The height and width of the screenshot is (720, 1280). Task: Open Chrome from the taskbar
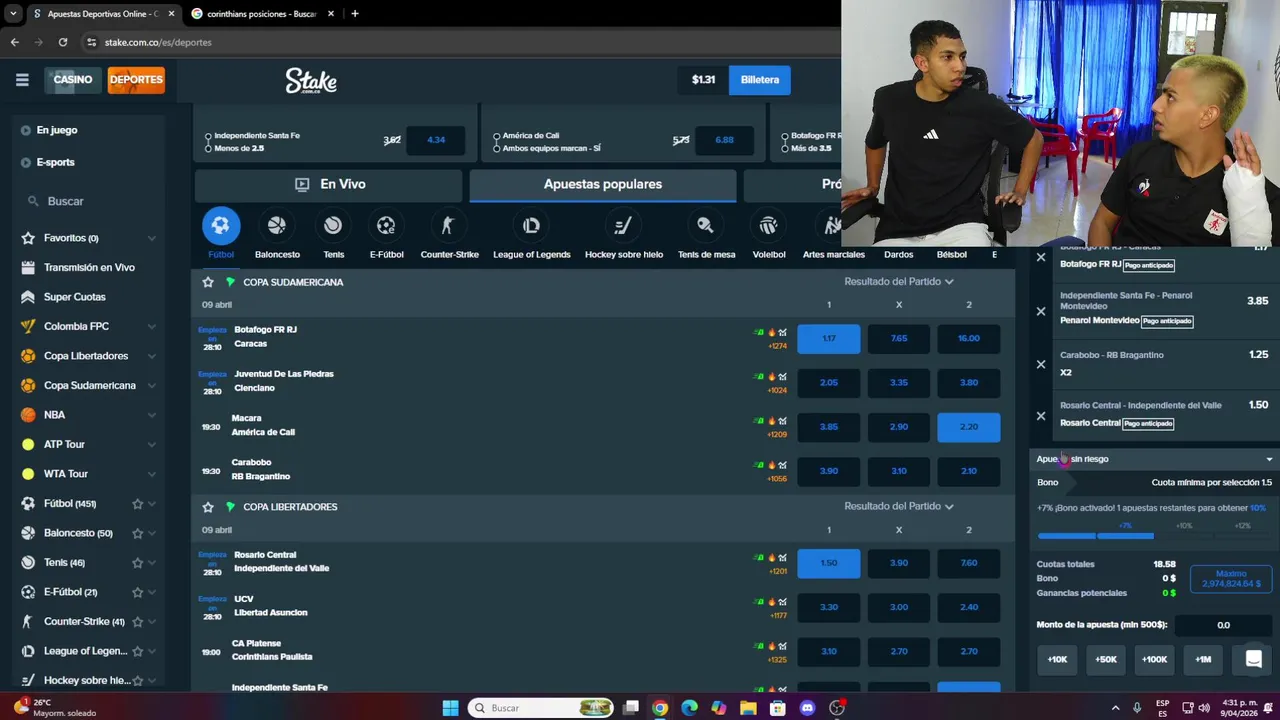click(660, 708)
